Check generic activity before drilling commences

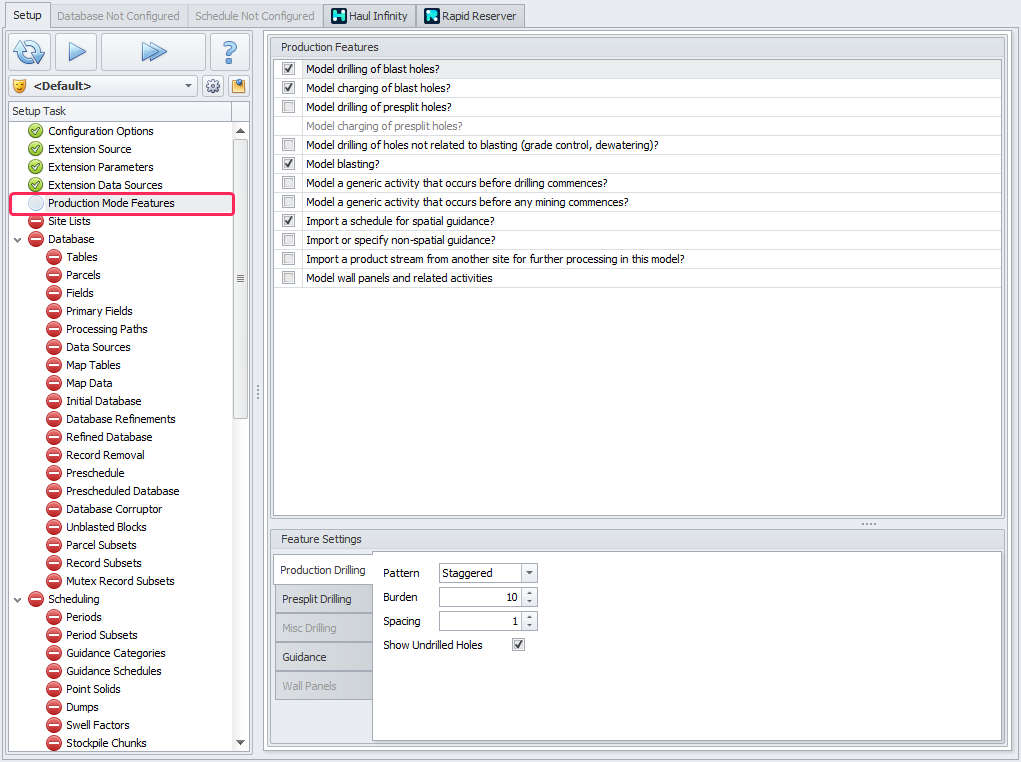(x=288, y=182)
